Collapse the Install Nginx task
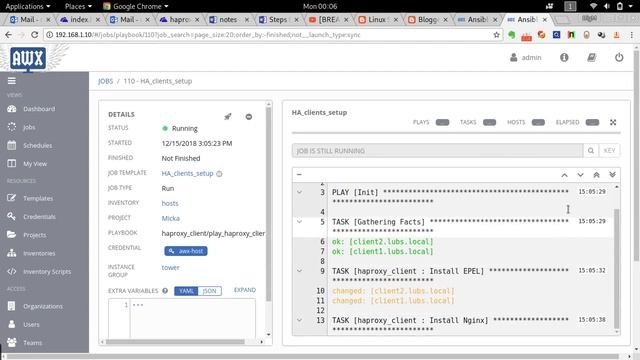The width and height of the screenshot is (640, 360). point(299,320)
